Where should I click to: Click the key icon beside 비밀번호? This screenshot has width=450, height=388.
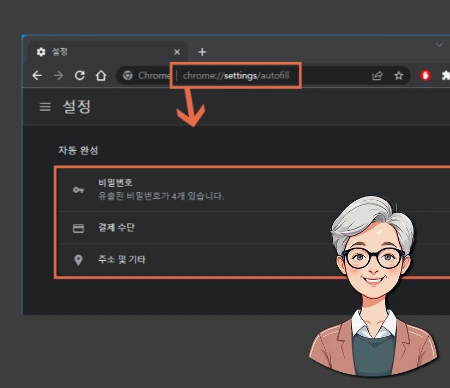(x=78, y=190)
